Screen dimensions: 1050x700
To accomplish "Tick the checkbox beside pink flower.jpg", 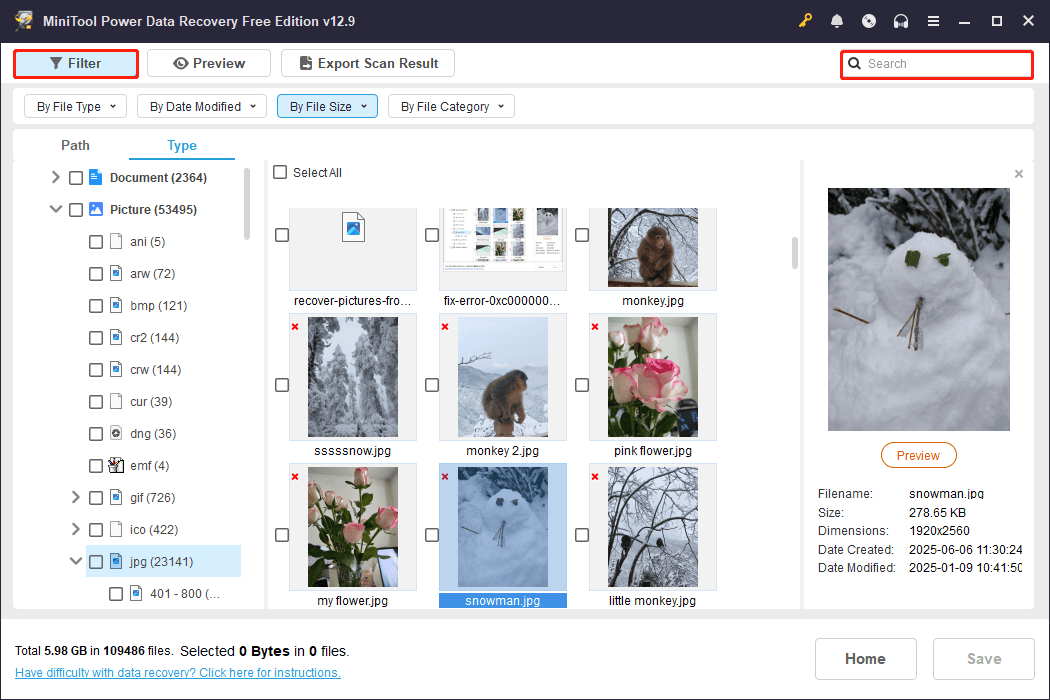I will pyautogui.click(x=582, y=385).
